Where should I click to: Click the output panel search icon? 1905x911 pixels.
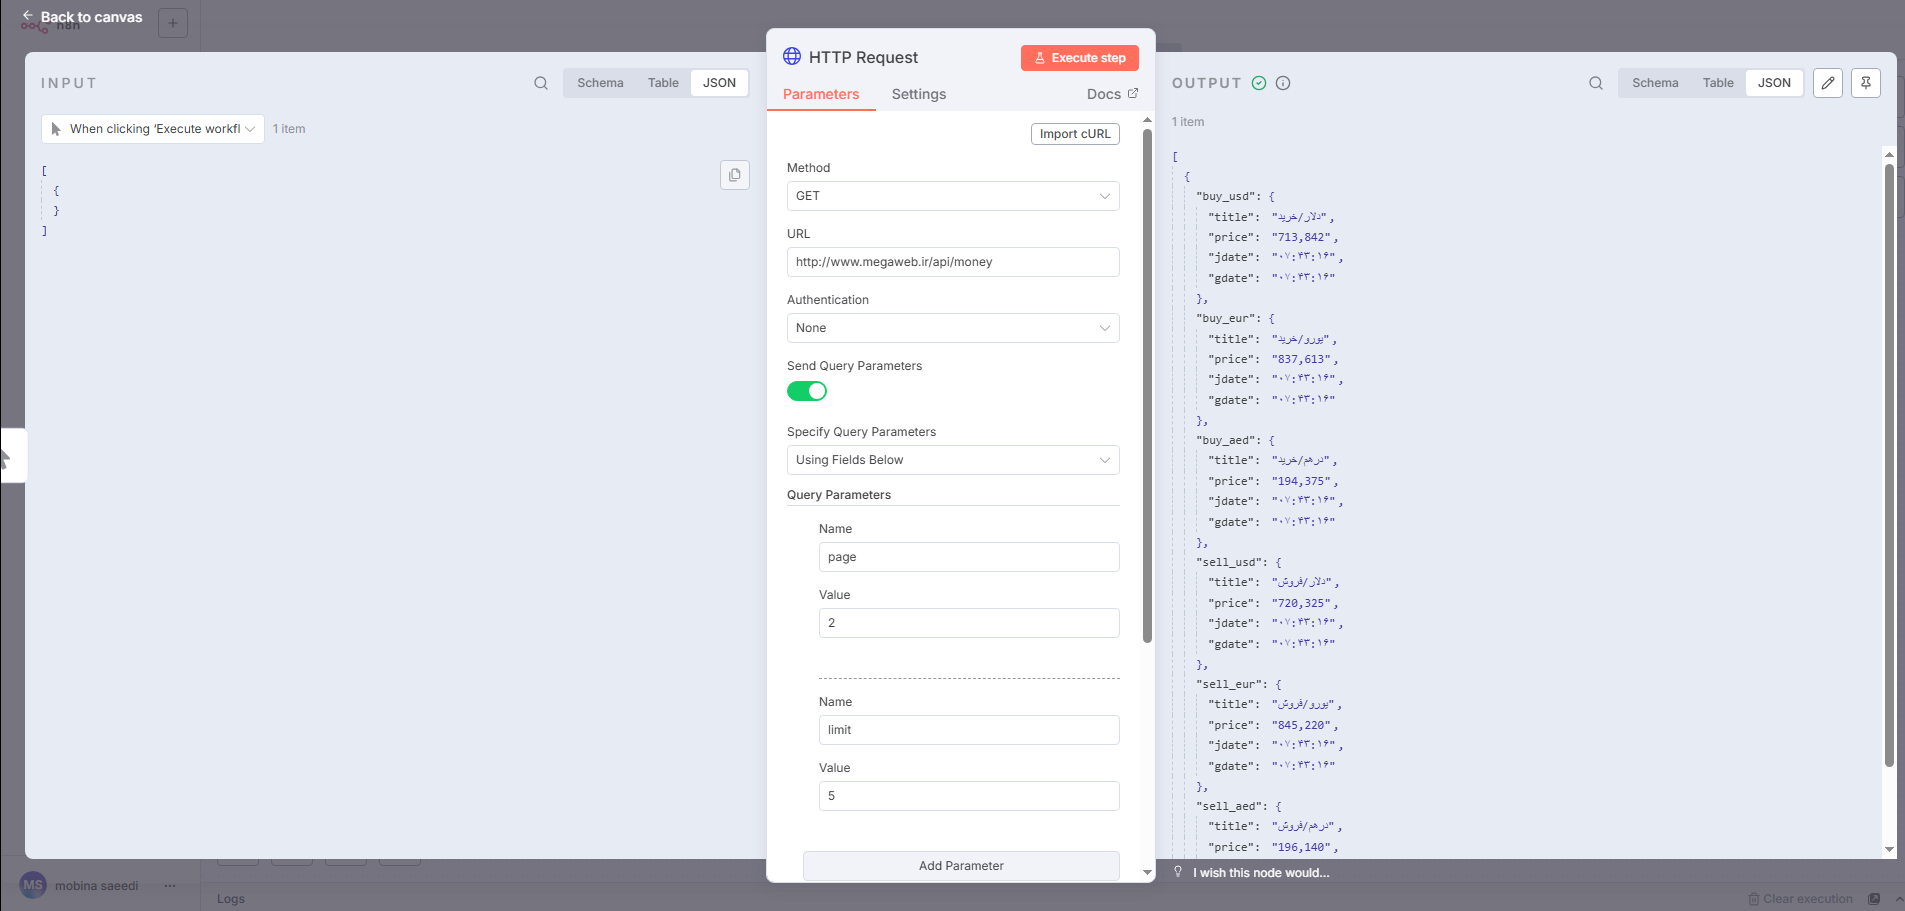pos(1596,83)
